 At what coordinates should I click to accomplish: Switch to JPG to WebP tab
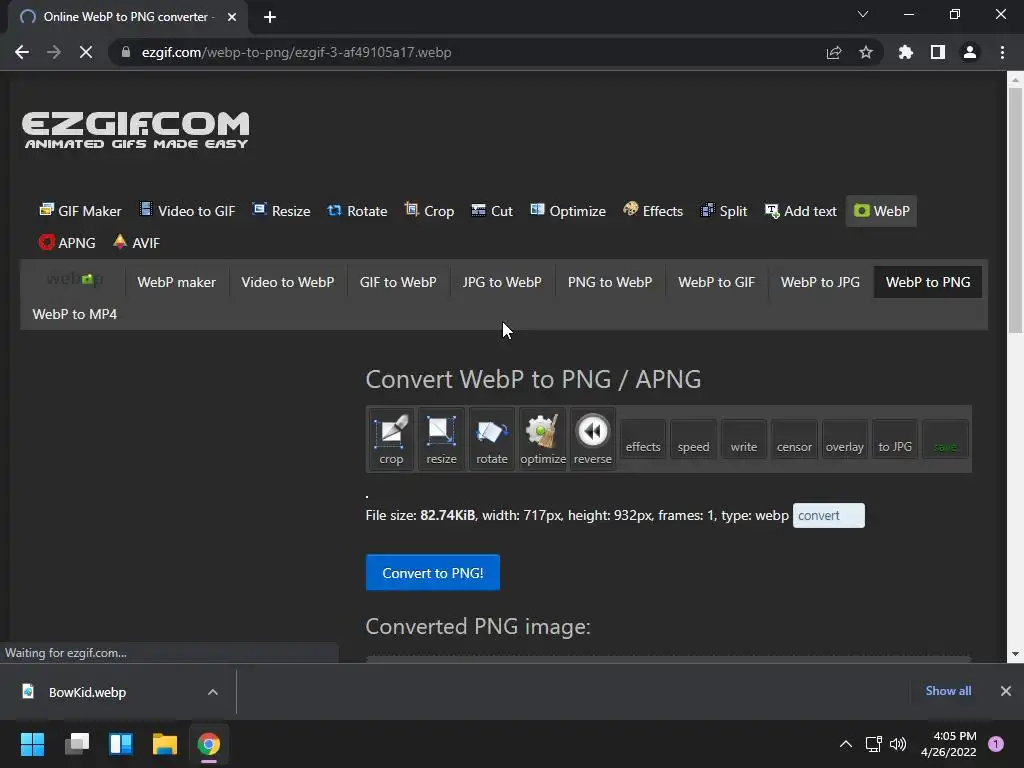pyautogui.click(x=502, y=282)
